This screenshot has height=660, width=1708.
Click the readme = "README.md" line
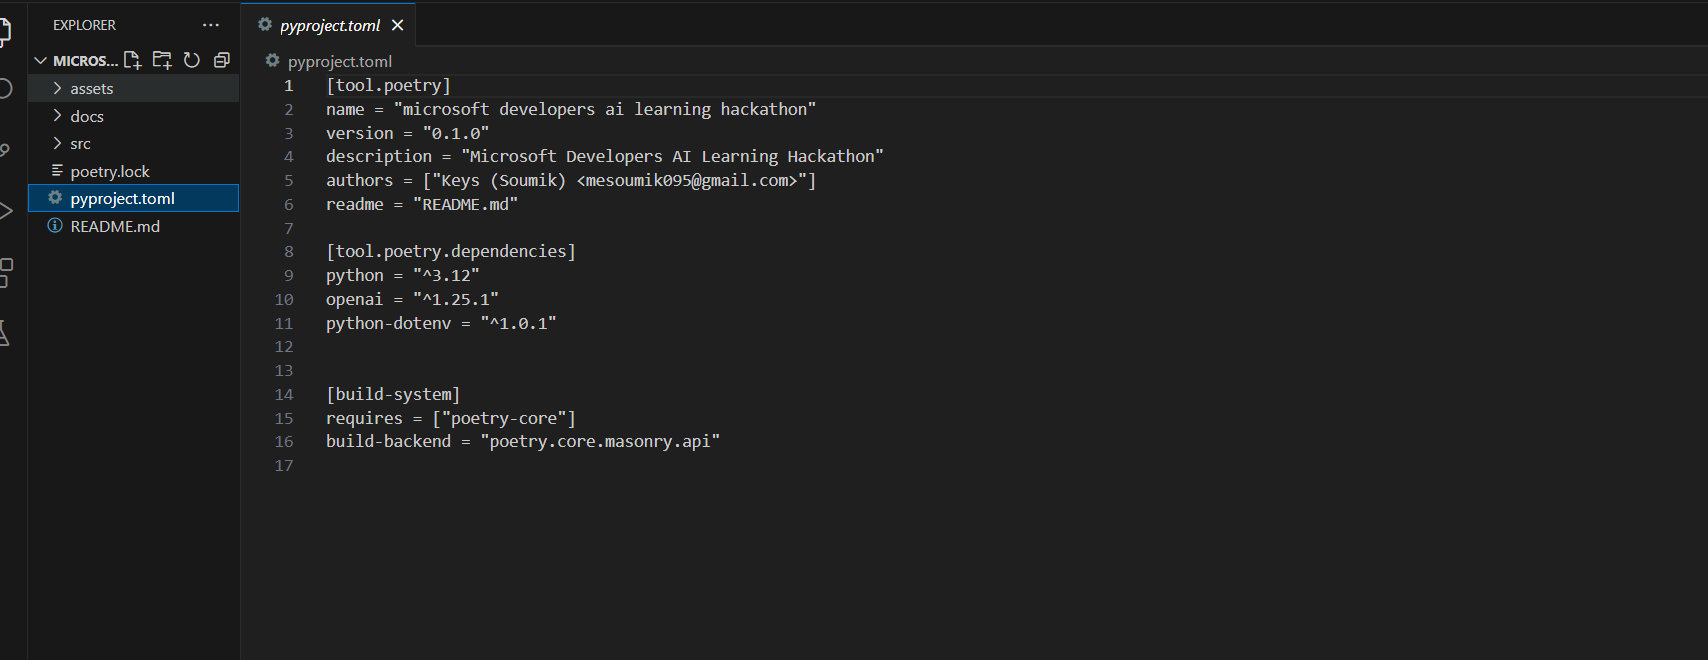point(422,204)
